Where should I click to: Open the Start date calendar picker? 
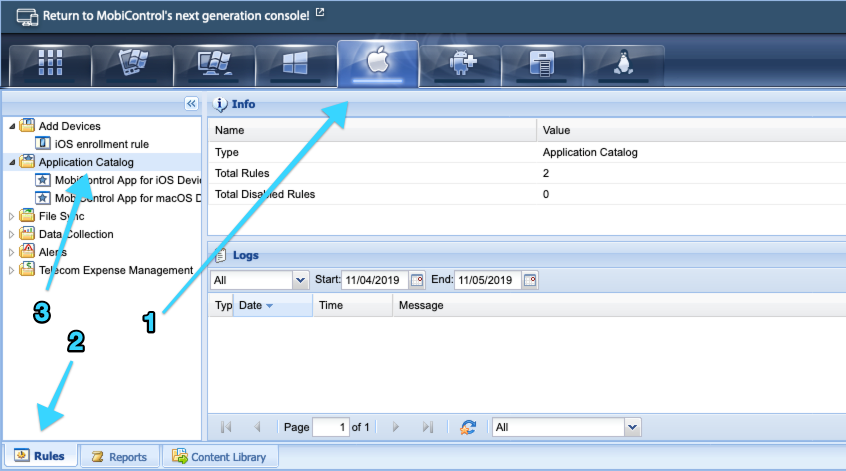tap(417, 280)
